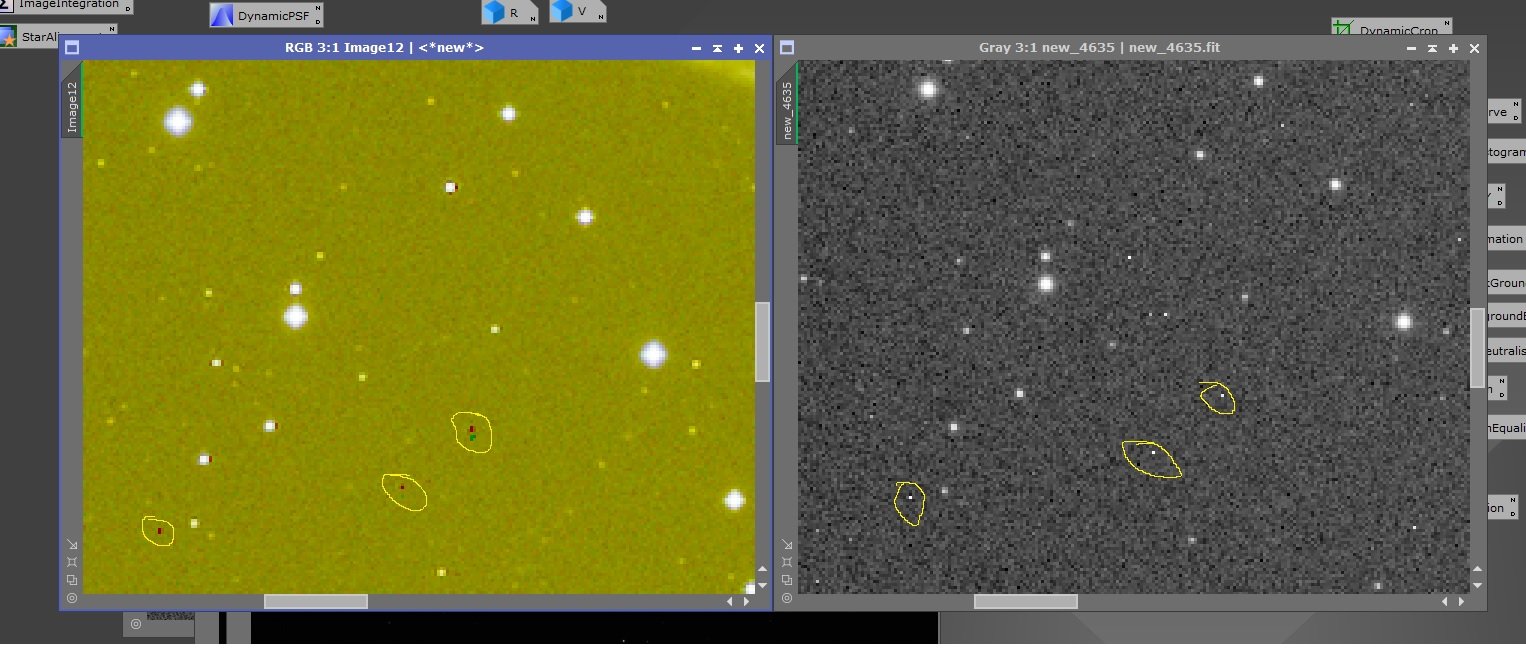Click Image12 window's title bar window icon
The height and width of the screenshot is (649, 1526).
point(72,47)
